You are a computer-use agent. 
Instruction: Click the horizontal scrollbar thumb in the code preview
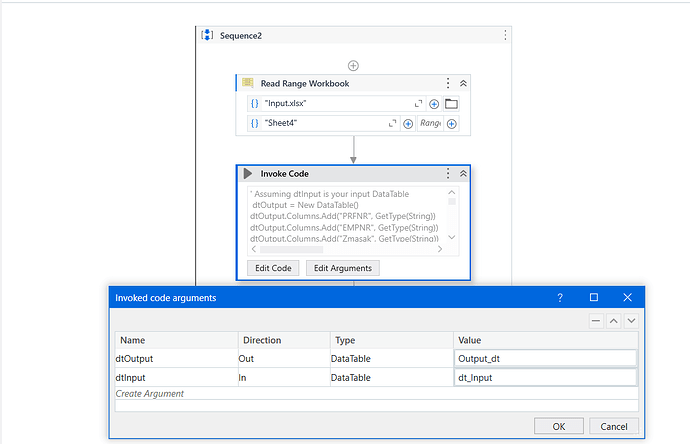coord(291,250)
